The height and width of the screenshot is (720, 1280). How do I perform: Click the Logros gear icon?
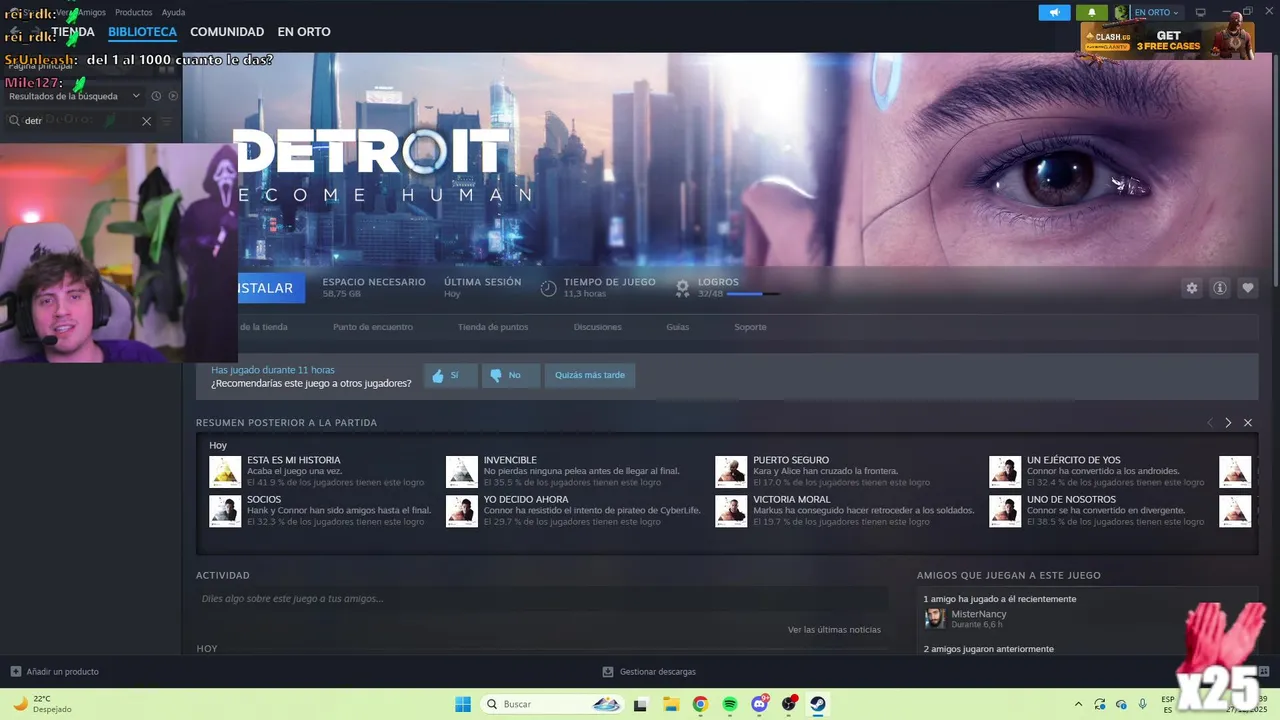click(682, 288)
